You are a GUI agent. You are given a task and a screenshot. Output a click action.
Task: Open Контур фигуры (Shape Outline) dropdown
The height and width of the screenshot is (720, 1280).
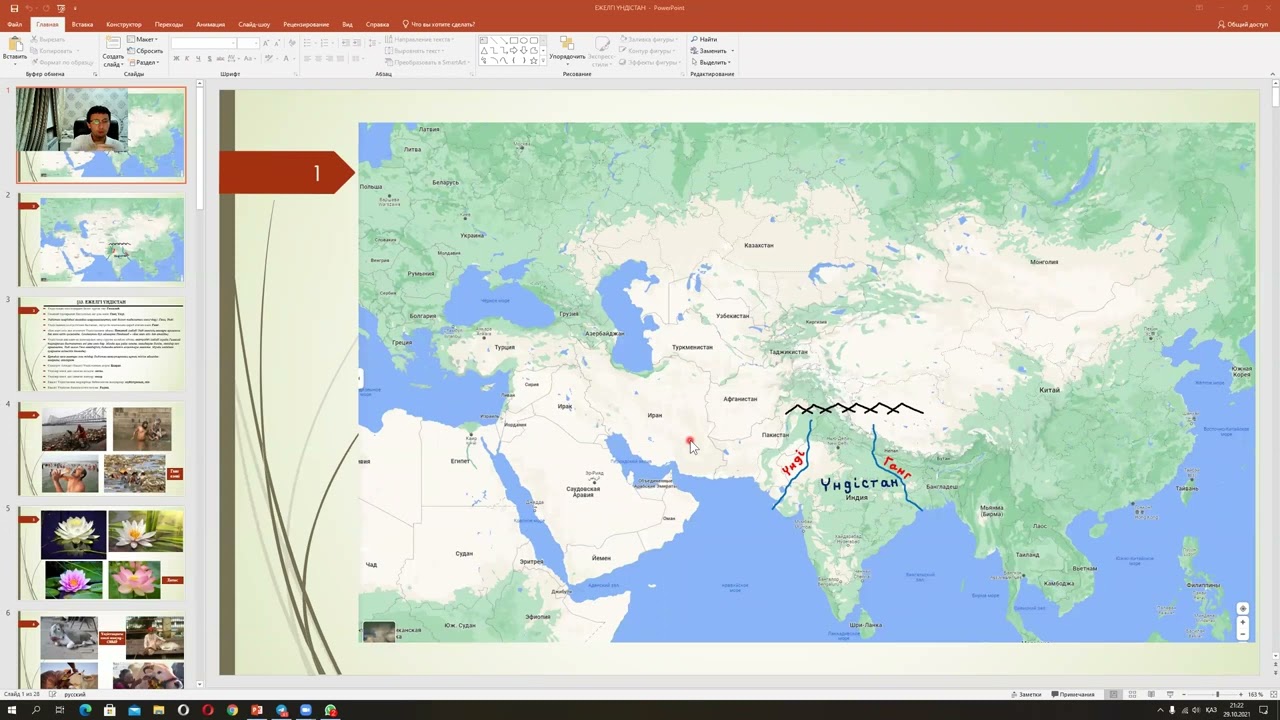[648, 50]
